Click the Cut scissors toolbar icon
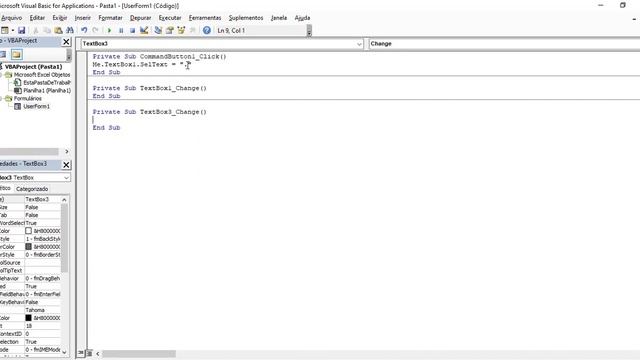640x360 pixels. (36, 31)
